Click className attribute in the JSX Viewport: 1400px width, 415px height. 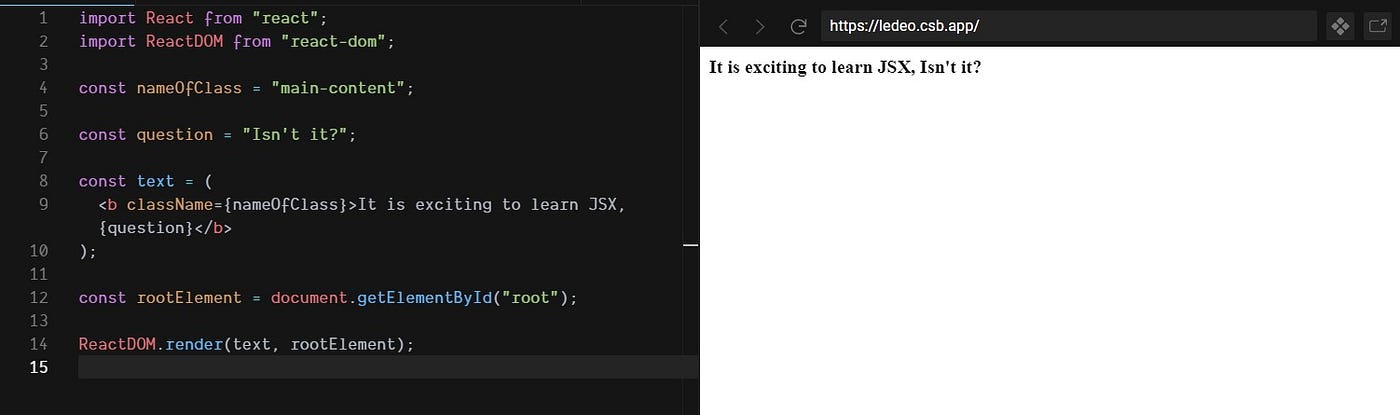(x=169, y=204)
